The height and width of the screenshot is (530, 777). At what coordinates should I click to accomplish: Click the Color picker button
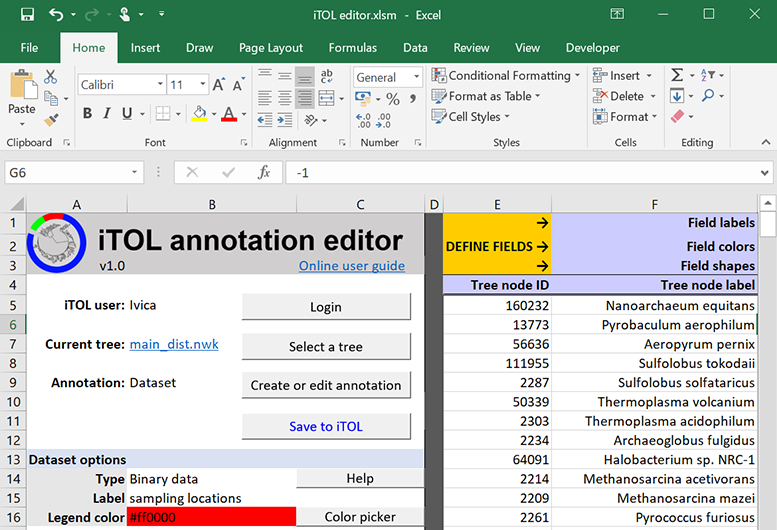[360, 517]
